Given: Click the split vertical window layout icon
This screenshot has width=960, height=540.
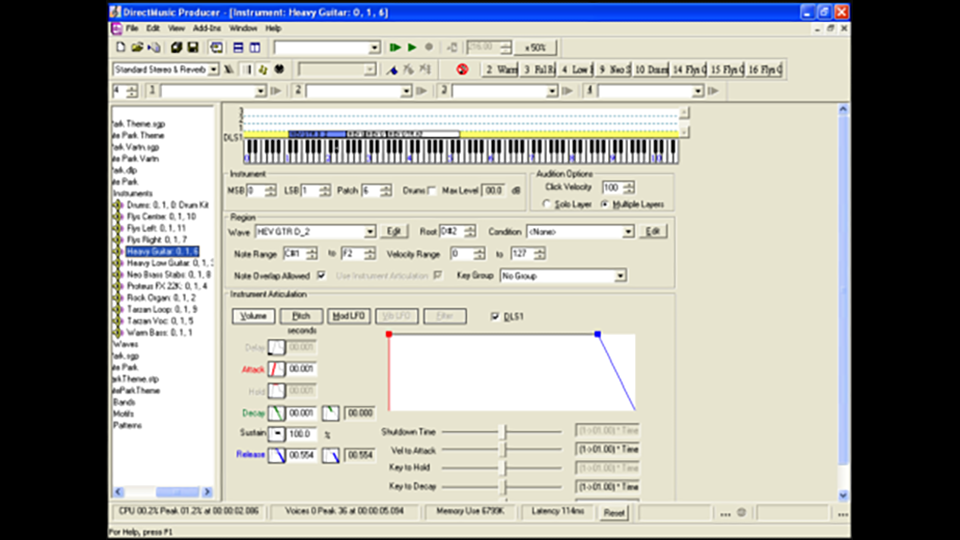Looking at the screenshot, I should coord(255,47).
